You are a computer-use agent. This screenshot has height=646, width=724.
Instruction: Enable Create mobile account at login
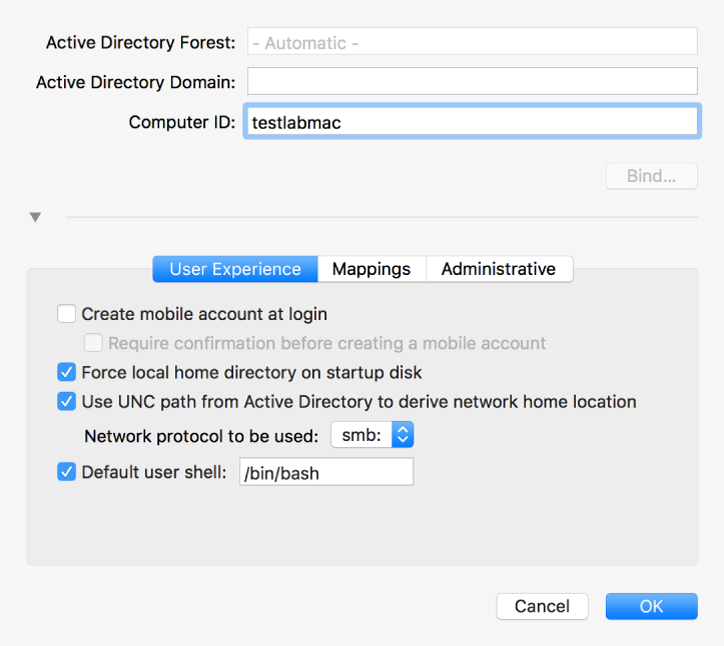click(67, 314)
